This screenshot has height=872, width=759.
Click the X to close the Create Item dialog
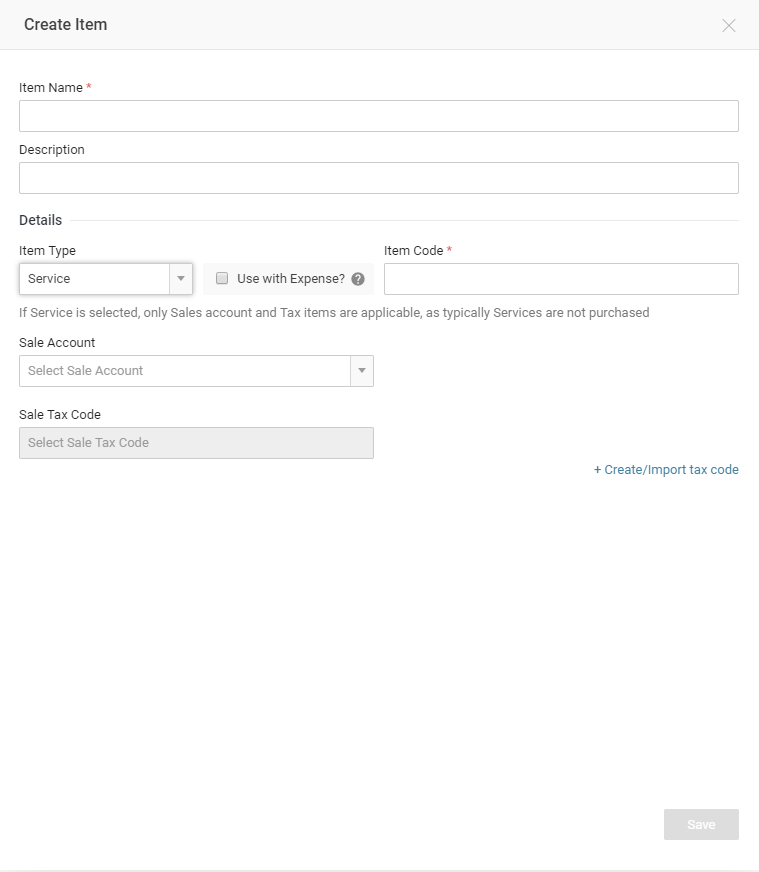tap(729, 25)
